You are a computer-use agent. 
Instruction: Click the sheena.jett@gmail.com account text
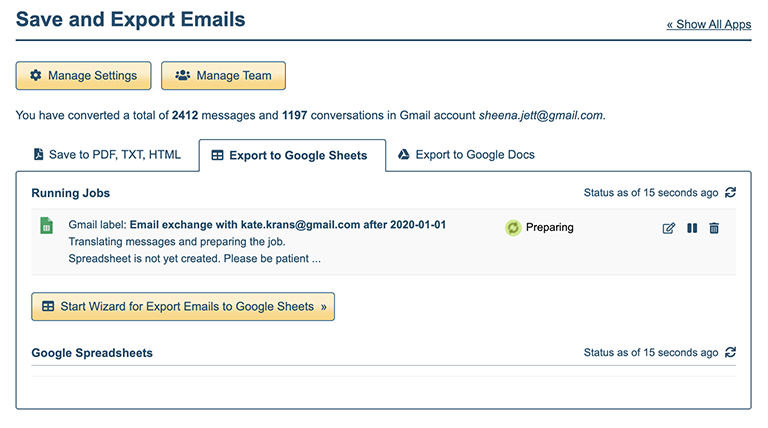541,116
